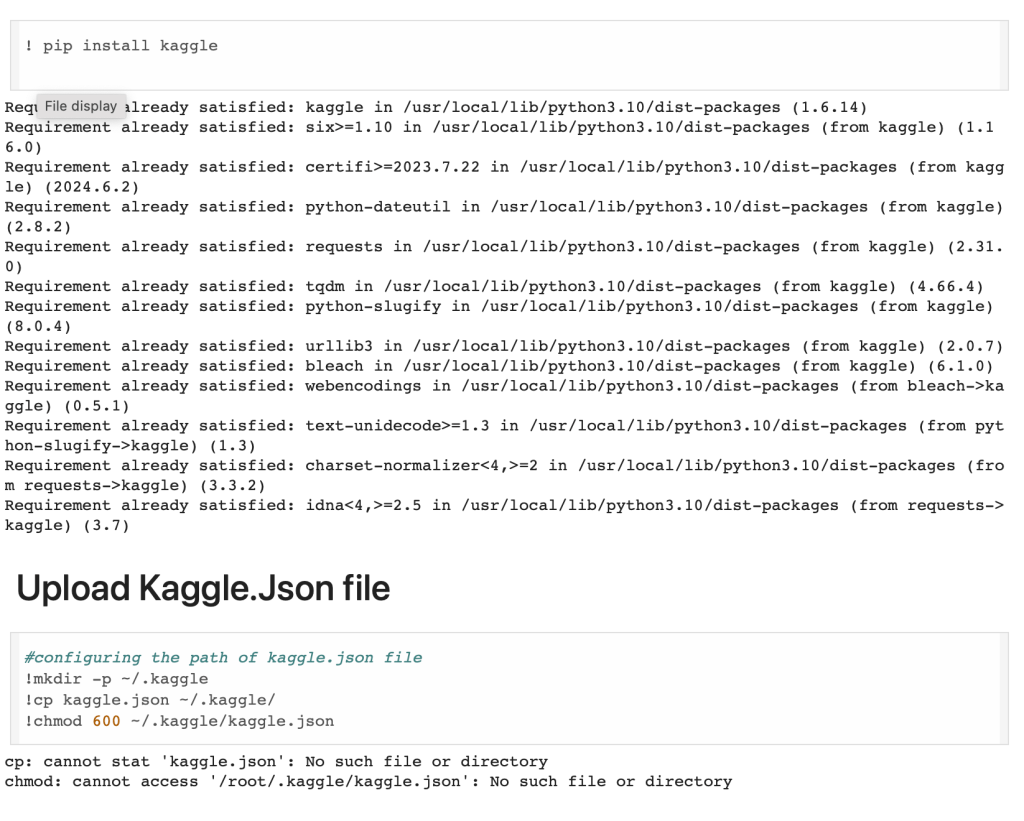Click the bleach requirement output line
The height and width of the screenshot is (821, 1024).
(500, 366)
